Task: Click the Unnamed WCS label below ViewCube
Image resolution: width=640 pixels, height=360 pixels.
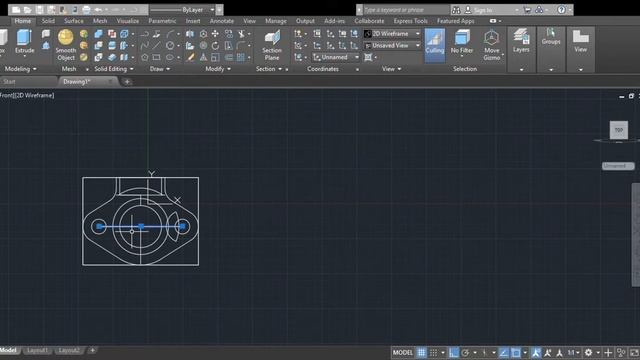Action: 618,166
